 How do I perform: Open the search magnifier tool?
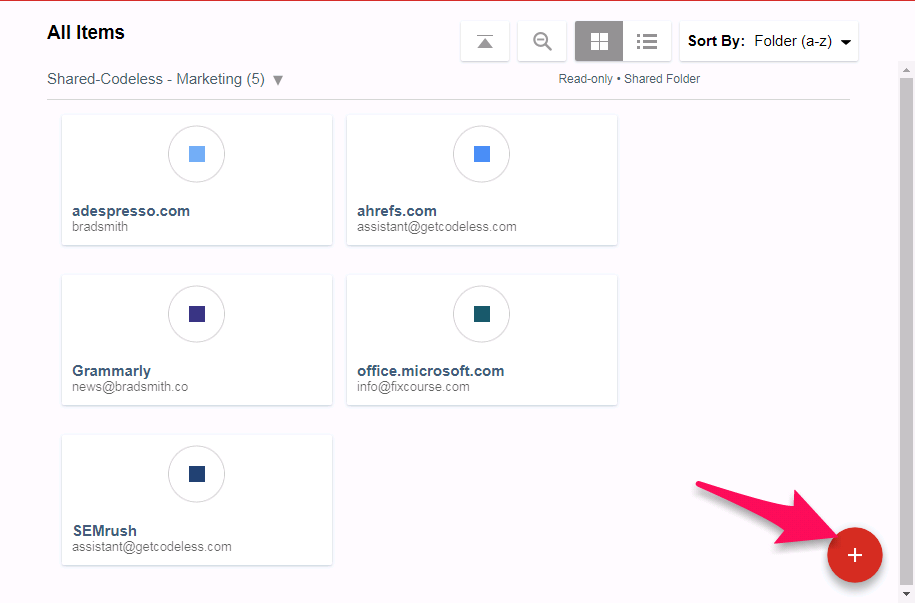pos(542,41)
